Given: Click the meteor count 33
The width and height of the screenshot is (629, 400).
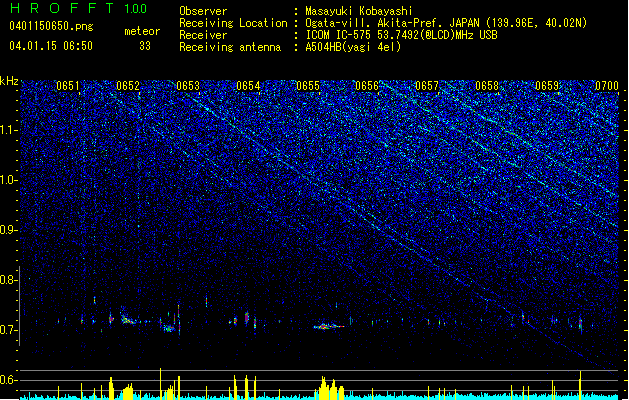Looking at the screenshot, I should click(145, 46).
